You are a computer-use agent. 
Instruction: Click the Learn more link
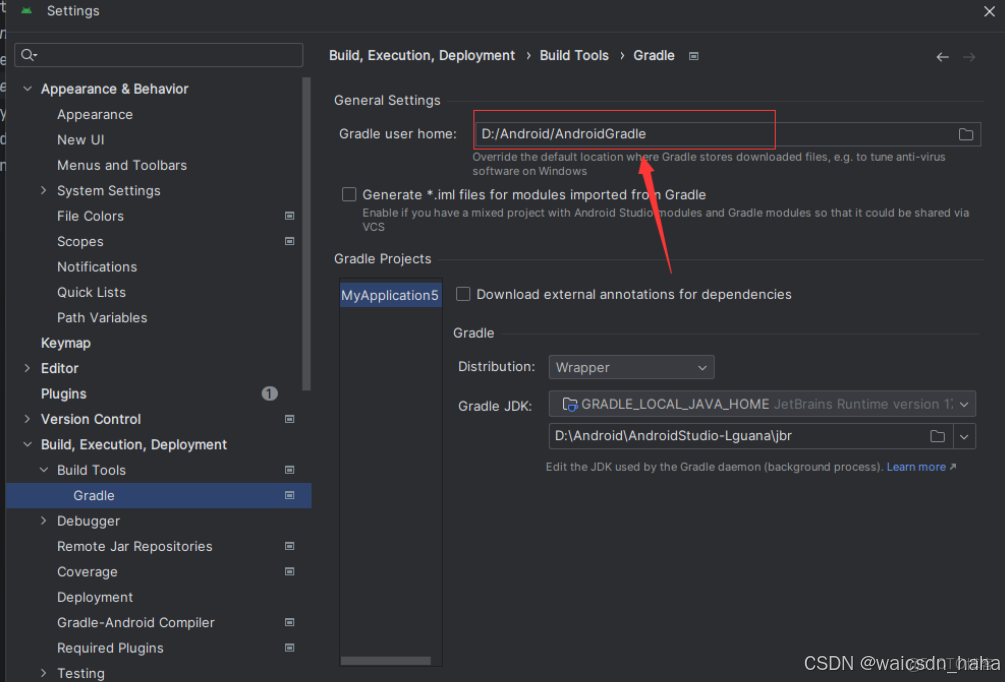(x=915, y=466)
